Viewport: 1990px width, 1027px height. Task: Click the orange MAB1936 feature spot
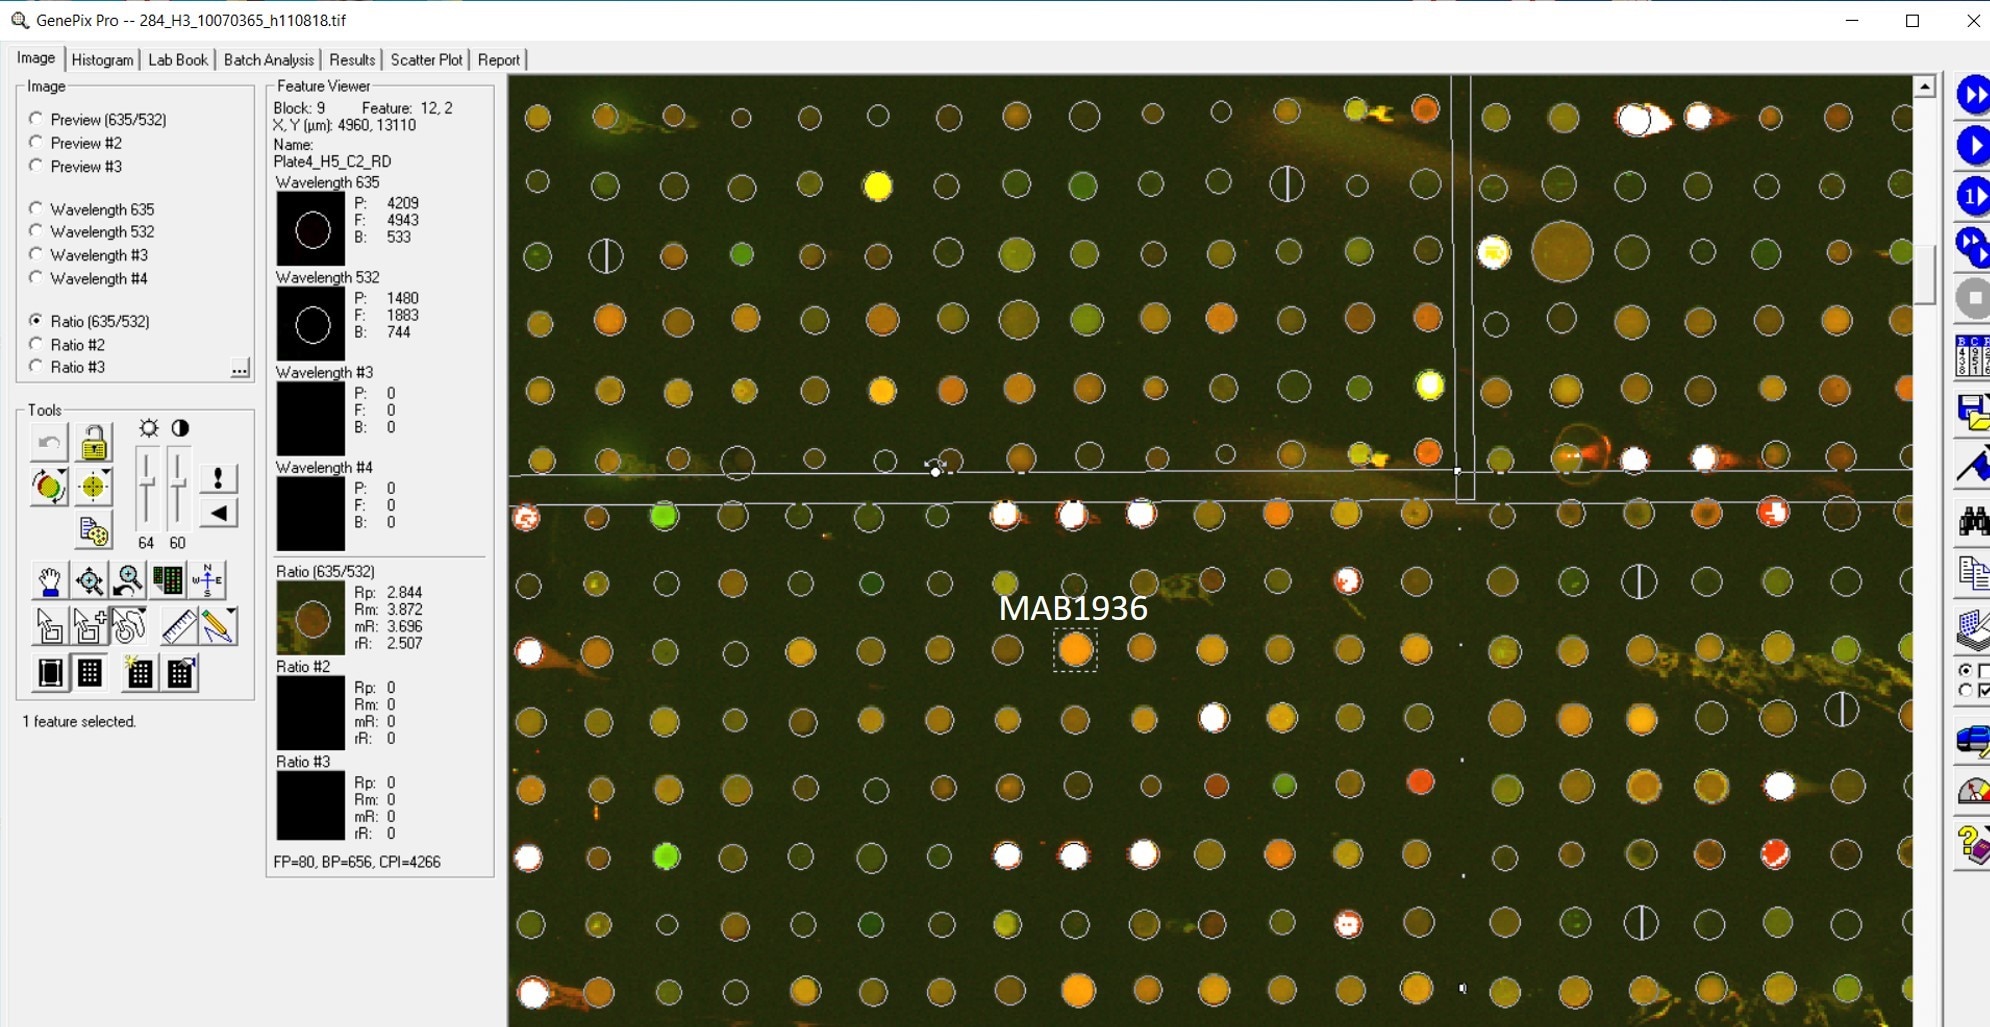[1075, 650]
